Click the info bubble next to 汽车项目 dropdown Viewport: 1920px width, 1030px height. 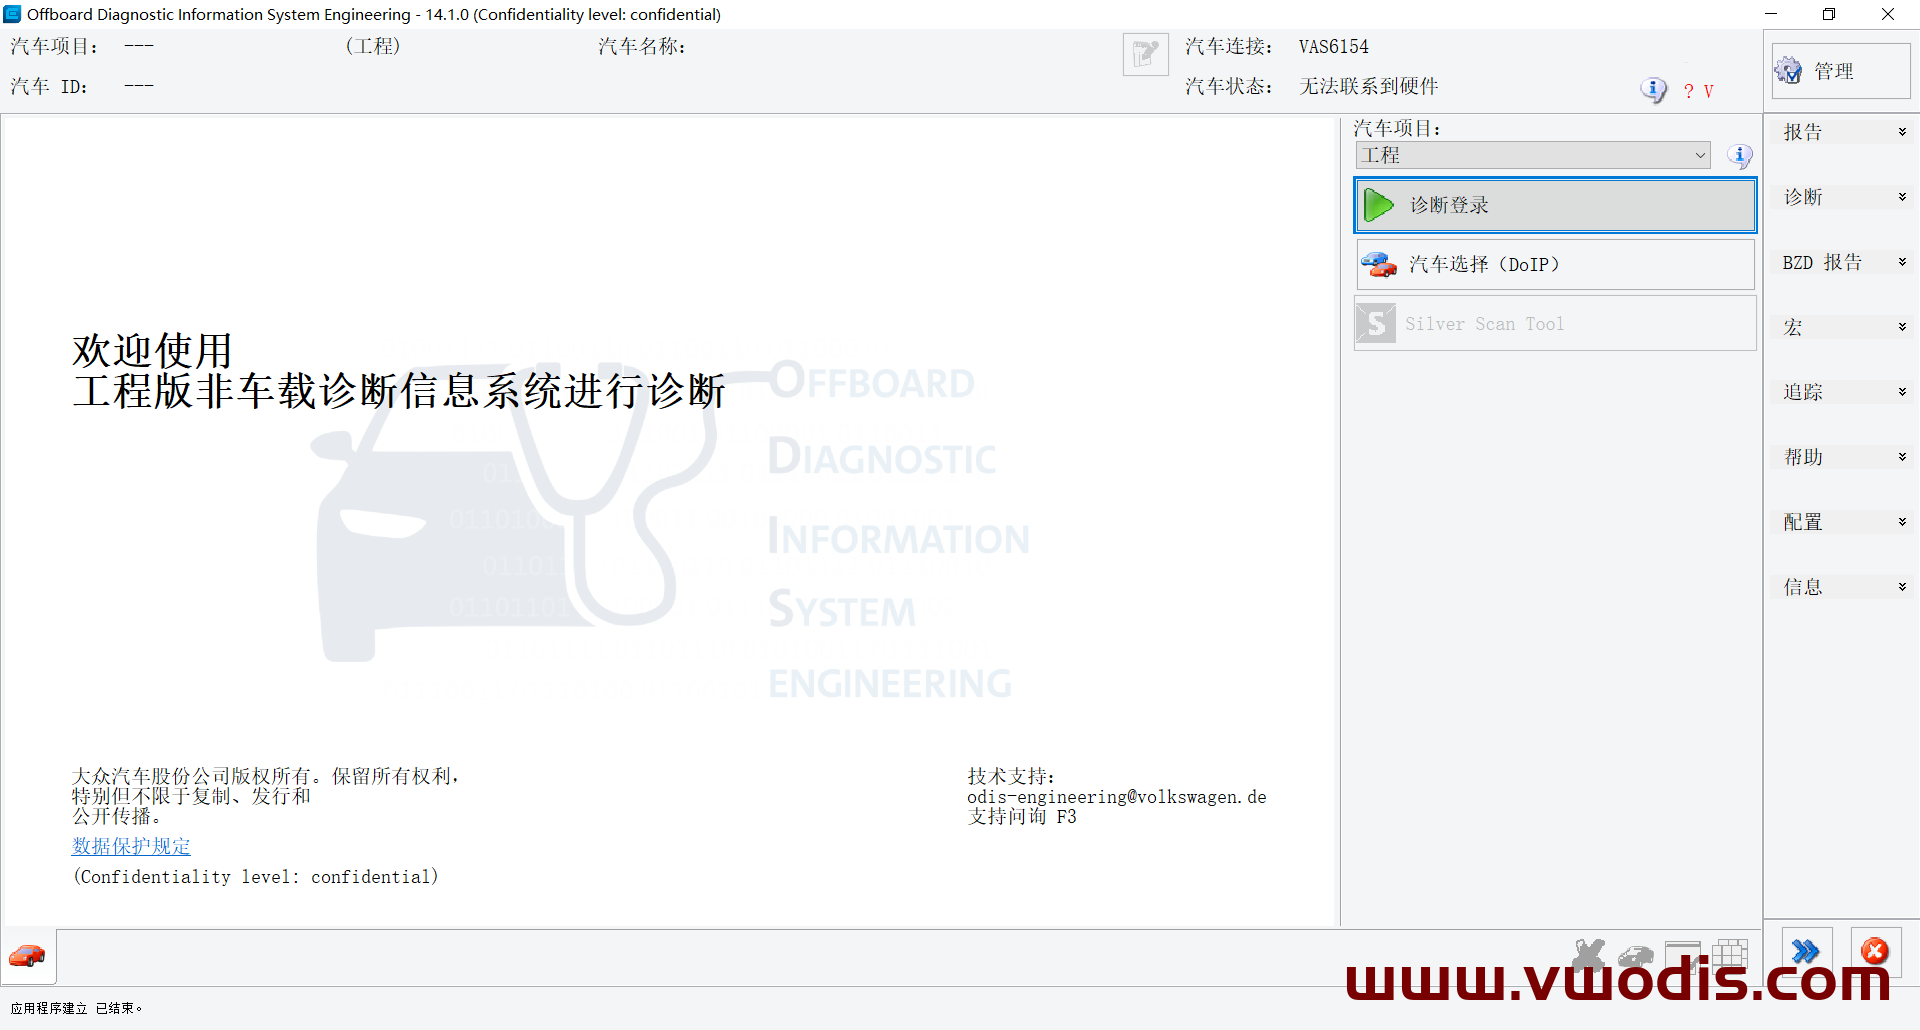[1739, 156]
